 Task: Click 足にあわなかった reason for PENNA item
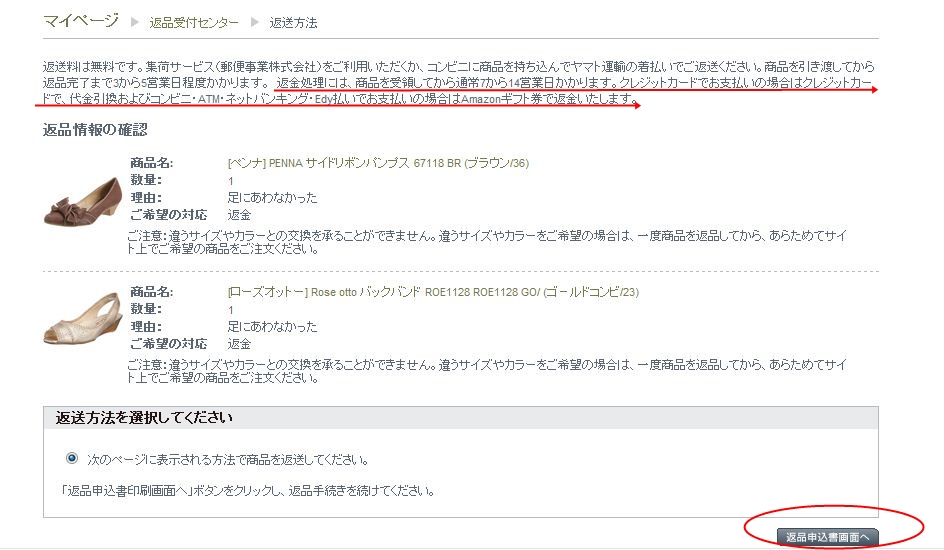(x=272, y=197)
